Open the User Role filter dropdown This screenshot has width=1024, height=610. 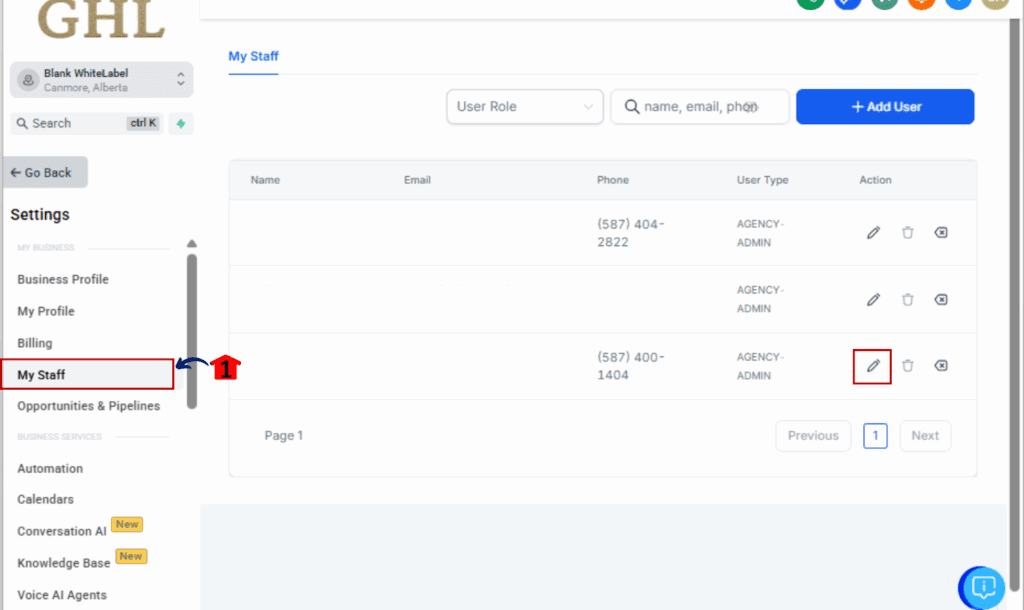[x=524, y=107]
